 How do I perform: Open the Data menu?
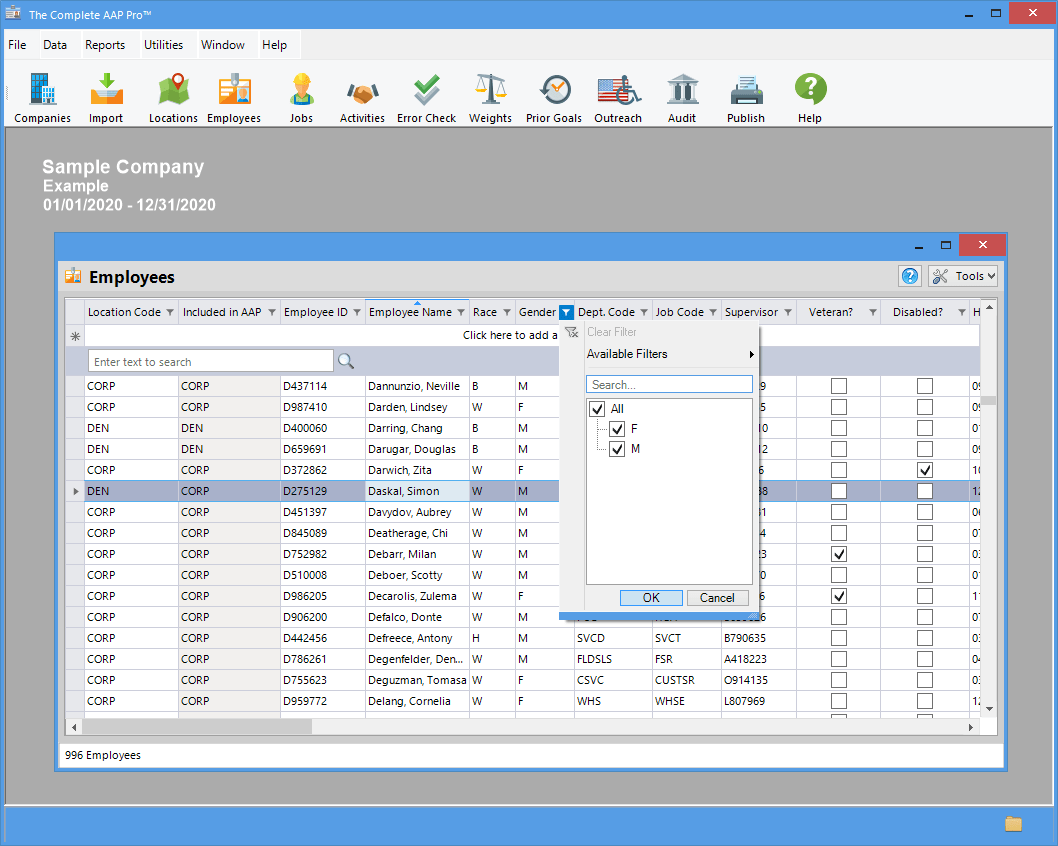[x=55, y=45]
